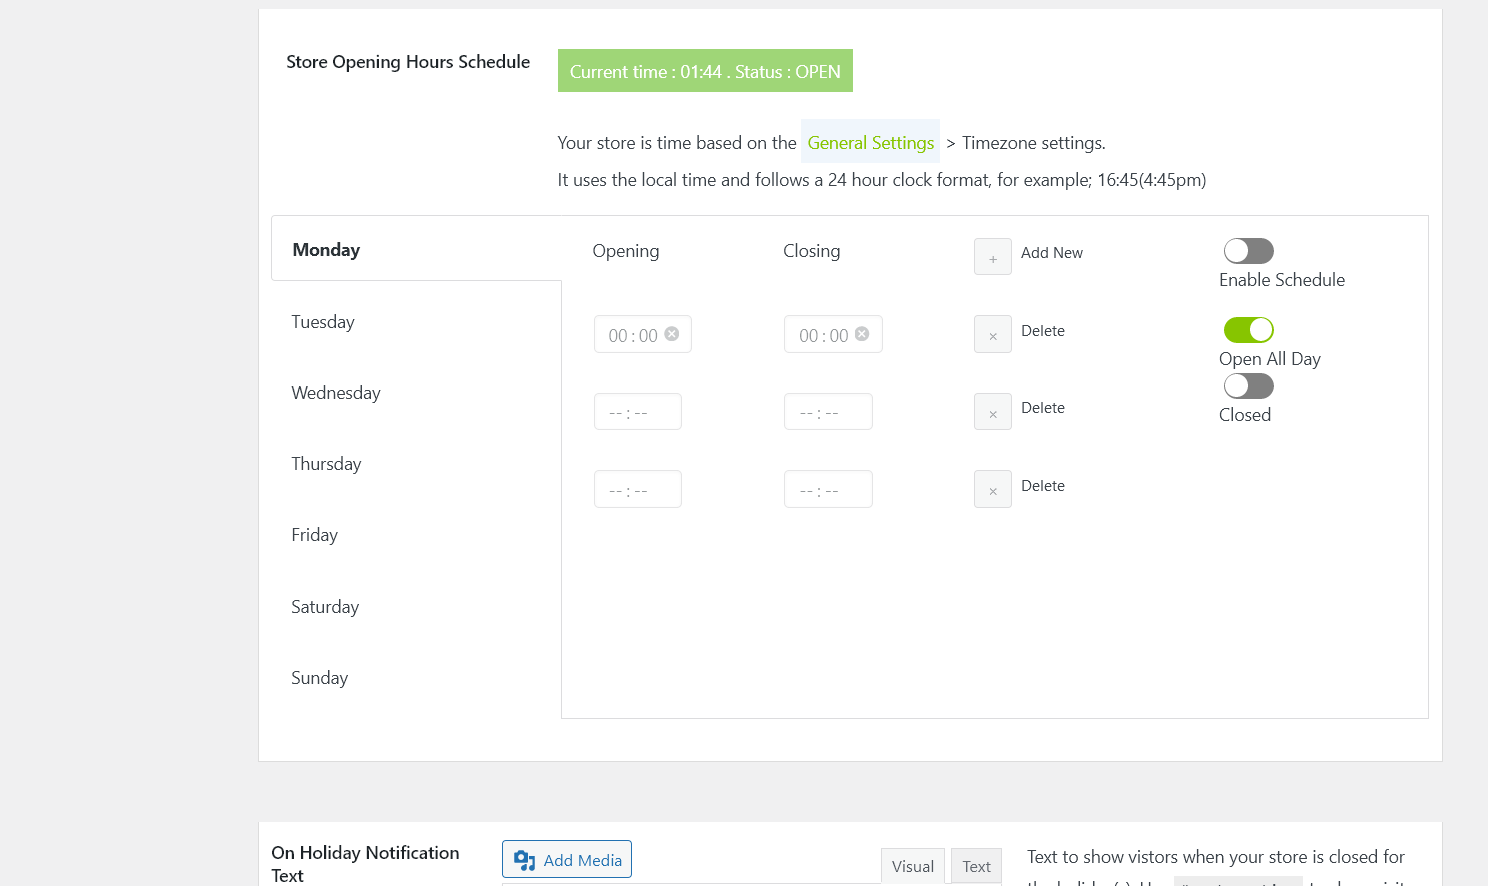Viewport: 1488px width, 886px height.
Task: Clear the first opening time field
Action: pos(672,334)
